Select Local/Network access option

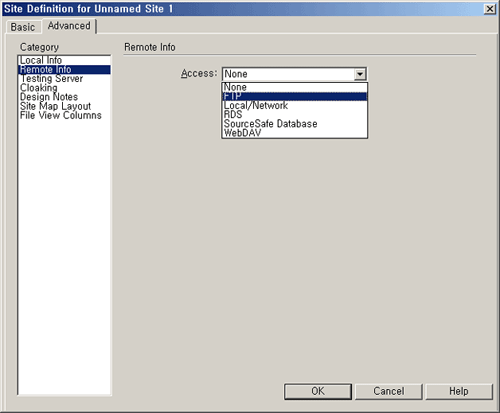point(295,106)
